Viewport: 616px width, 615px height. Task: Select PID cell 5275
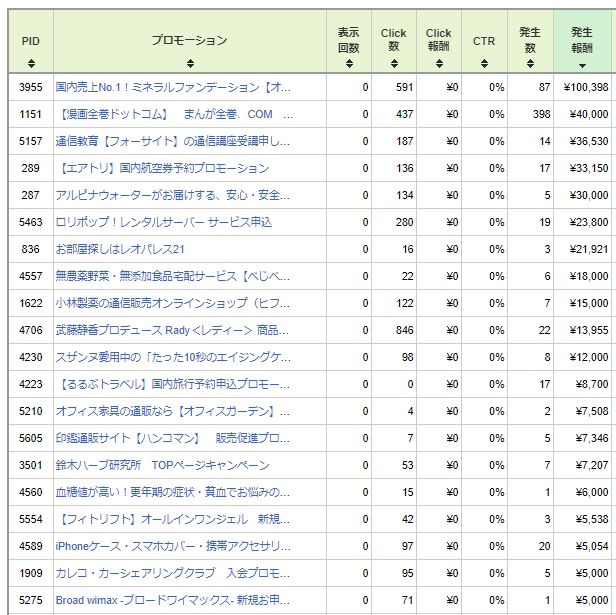click(x=31, y=600)
